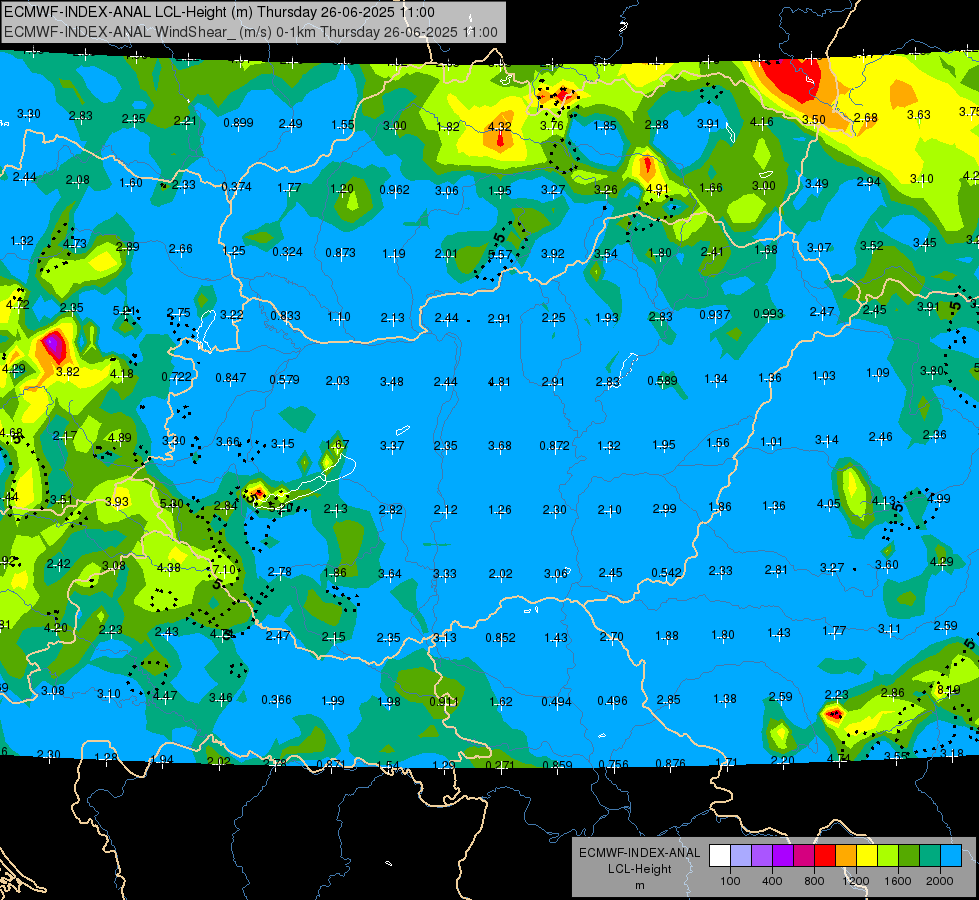Screen dimensions: 979x900
Task: Click the white swatch in the LCL-Height legend
Action: click(x=720, y=856)
